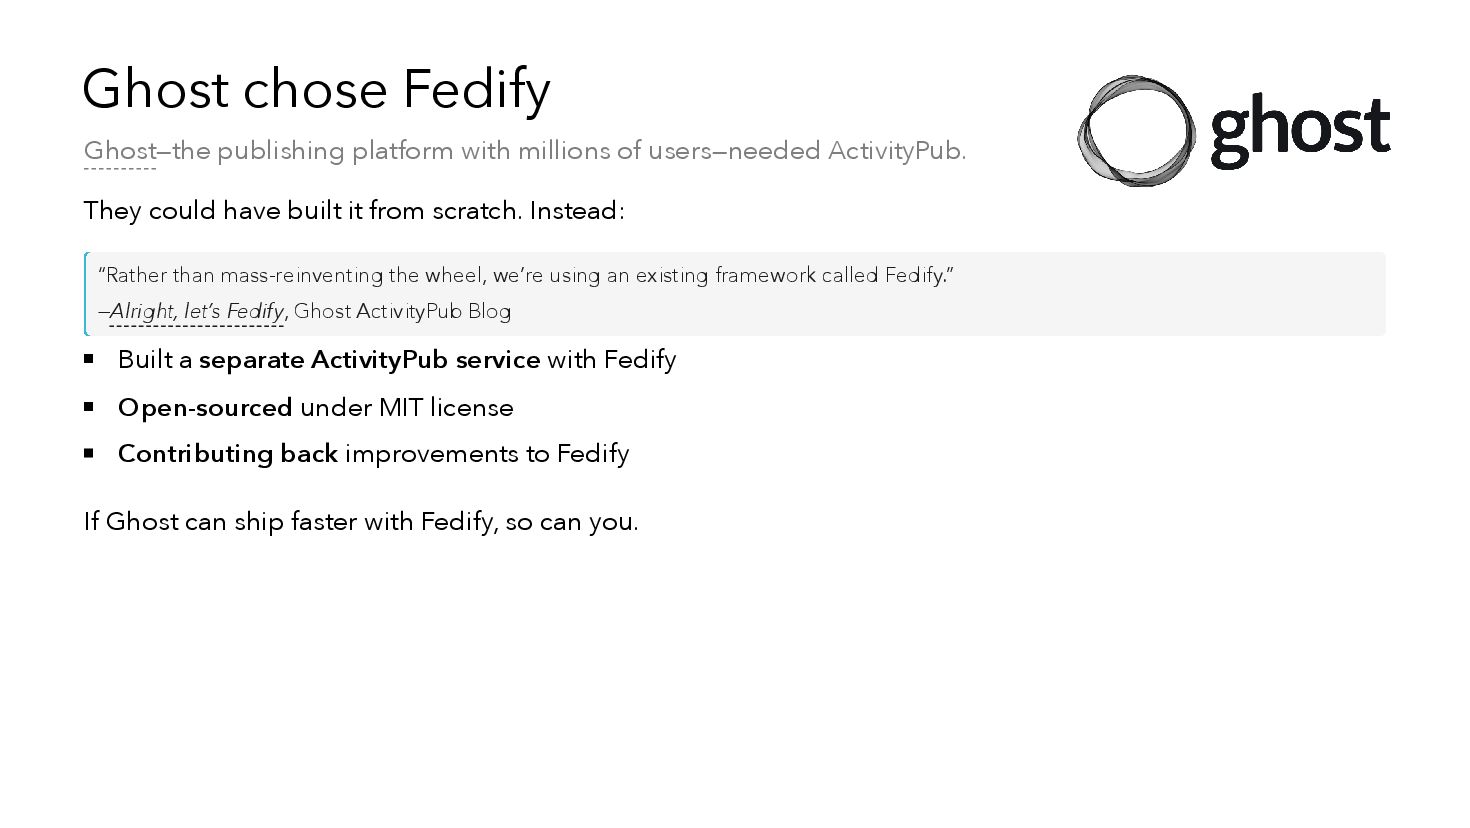Click the Ghost logo ring icon
The image size is (1470, 828).
point(1136,131)
